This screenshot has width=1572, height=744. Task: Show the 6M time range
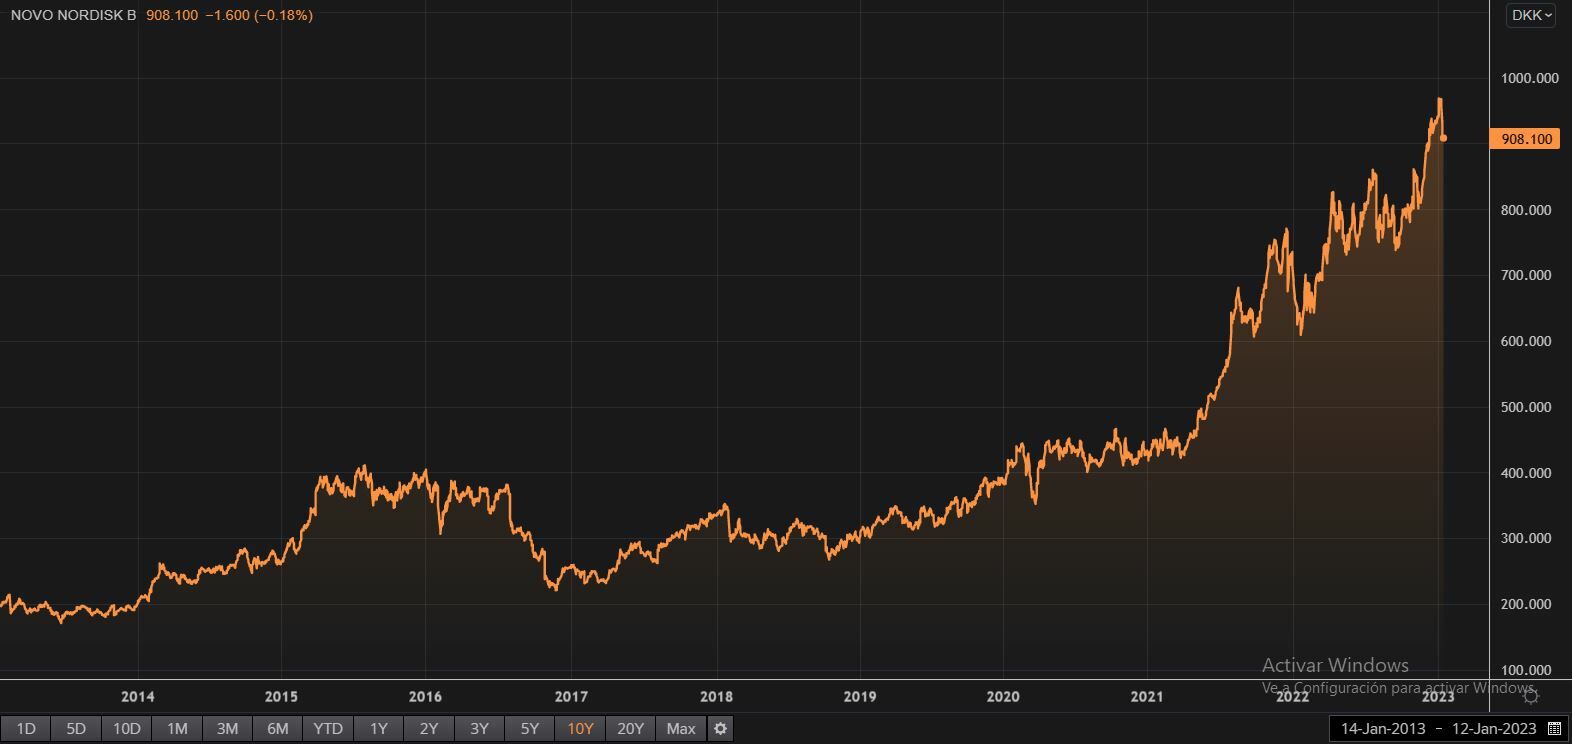coord(278,728)
